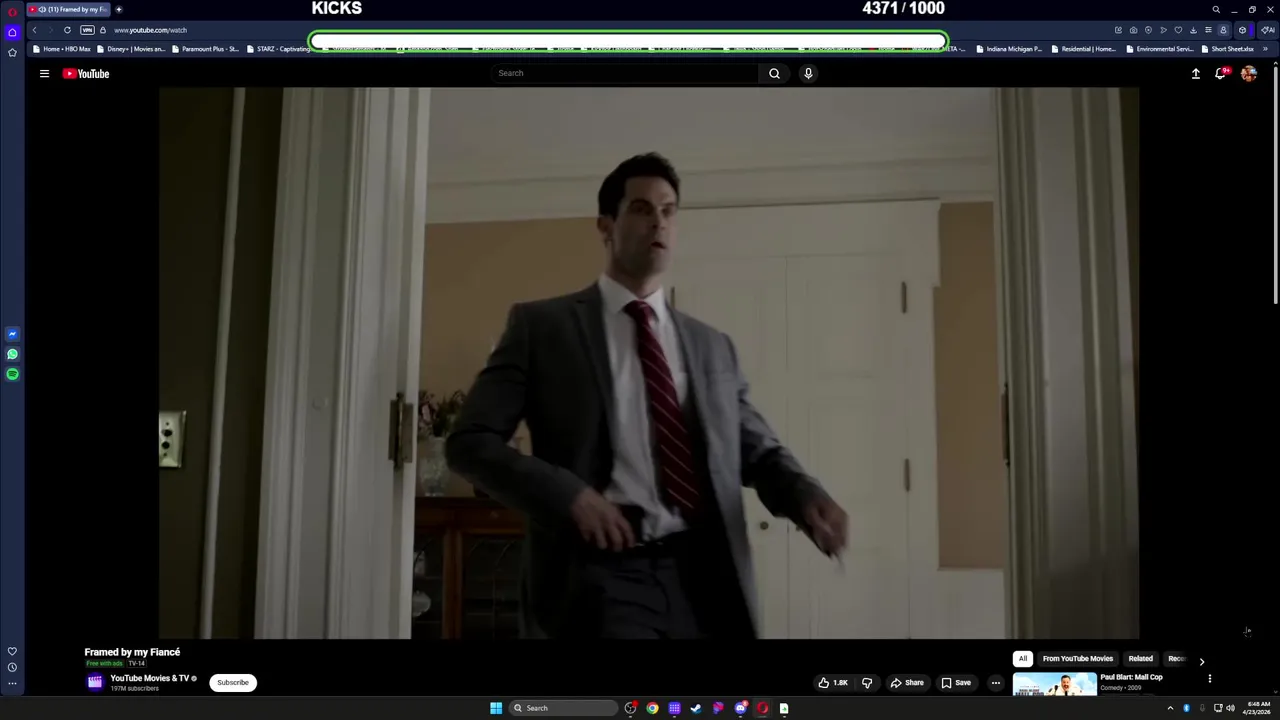
Task: Open Chrome from the taskbar
Action: 652,708
